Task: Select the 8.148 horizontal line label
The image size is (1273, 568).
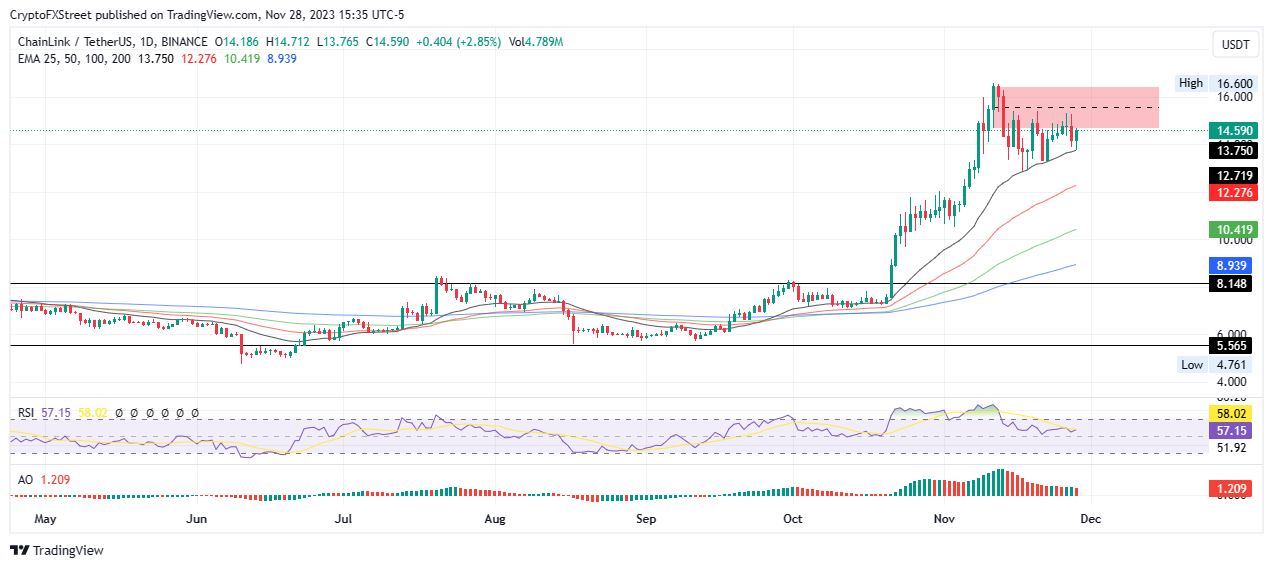Action: pyautogui.click(x=1231, y=284)
